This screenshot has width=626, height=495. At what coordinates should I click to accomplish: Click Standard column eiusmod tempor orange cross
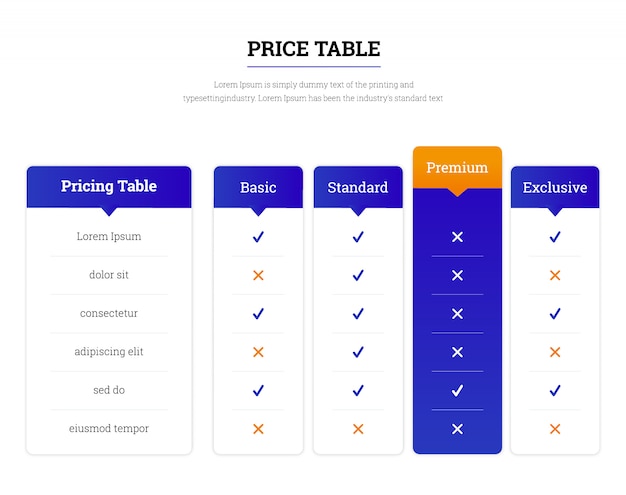pyautogui.click(x=358, y=429)
